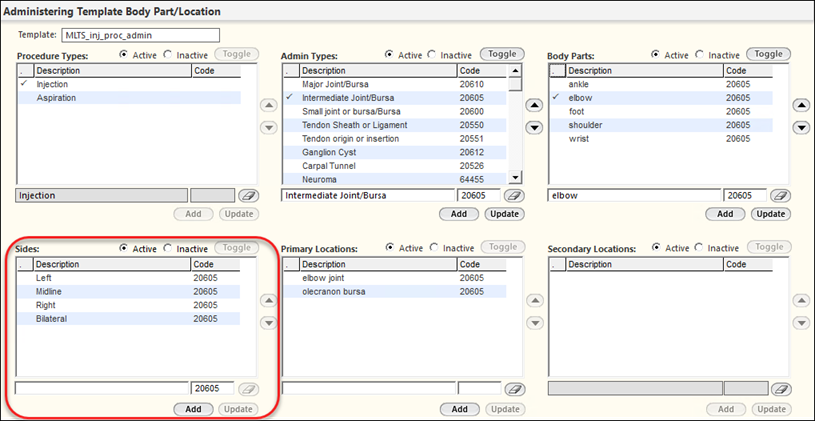Click Add button under Admin Types

pyautogui.click(x=459, y=214)
